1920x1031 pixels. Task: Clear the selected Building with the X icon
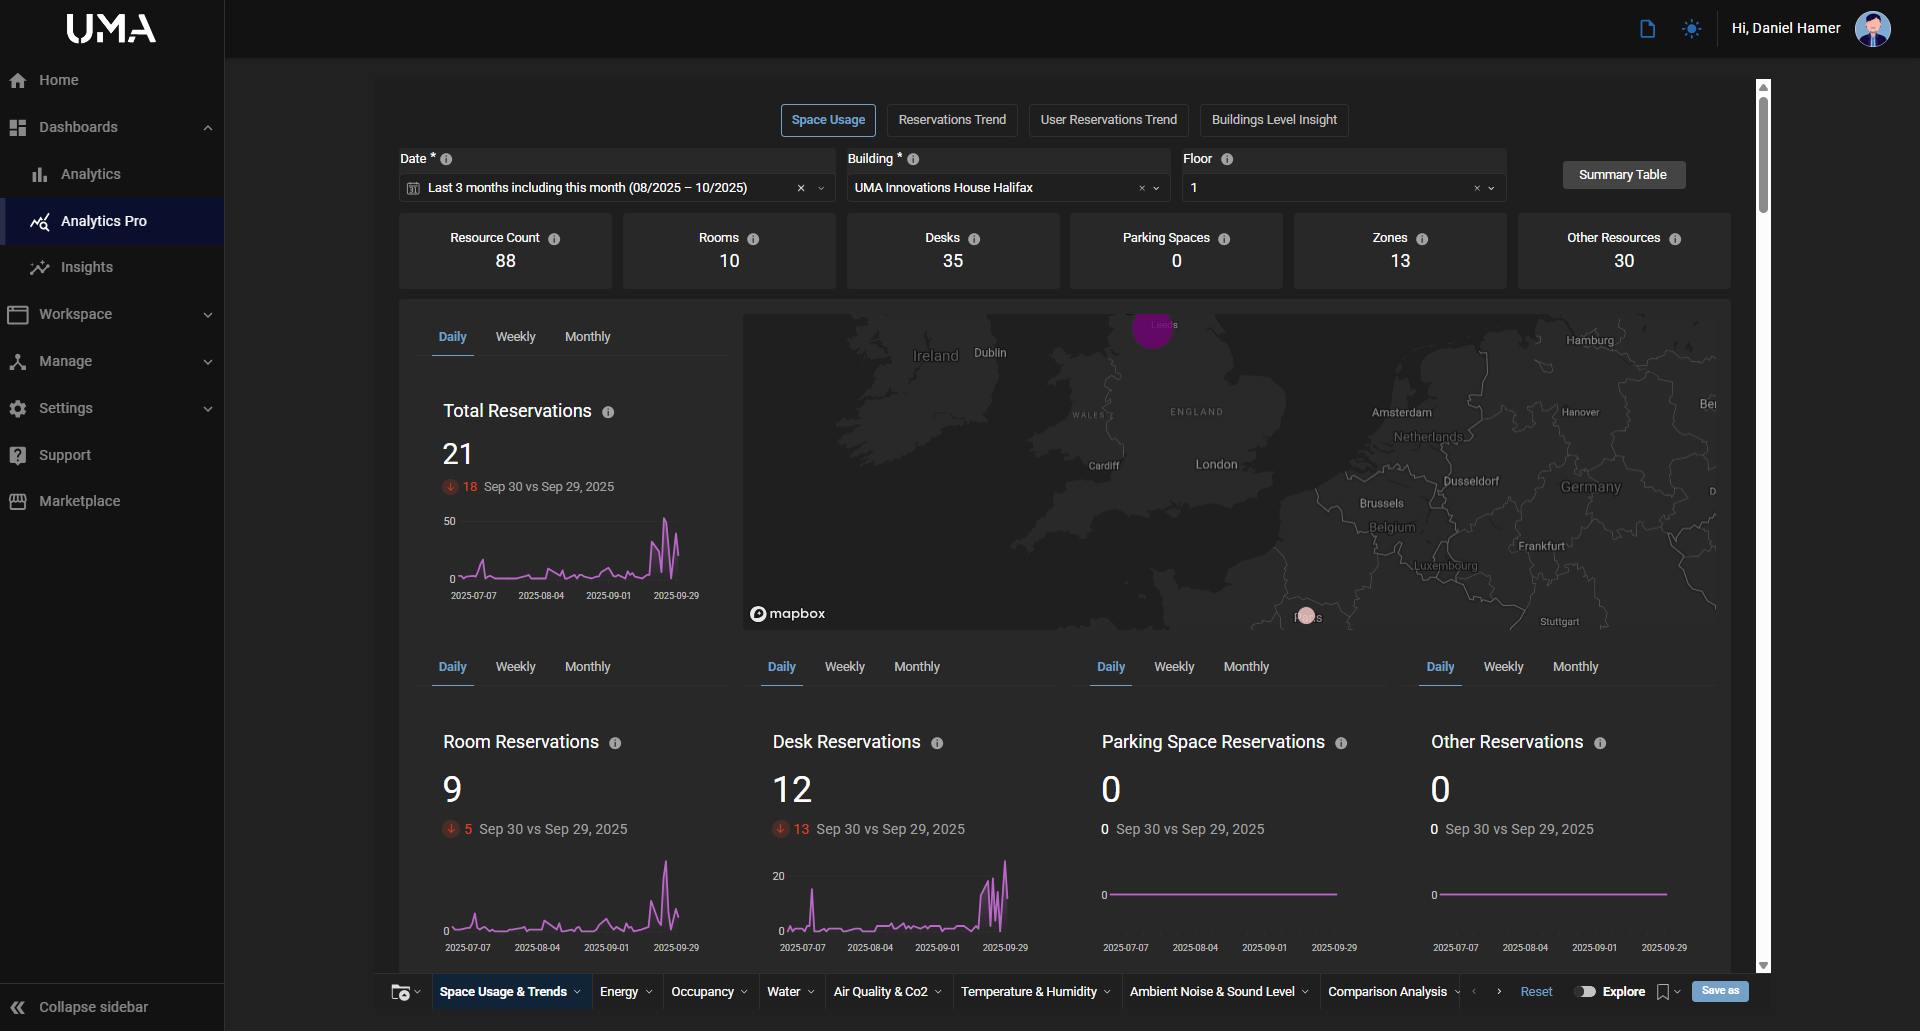pos(1142,188)
